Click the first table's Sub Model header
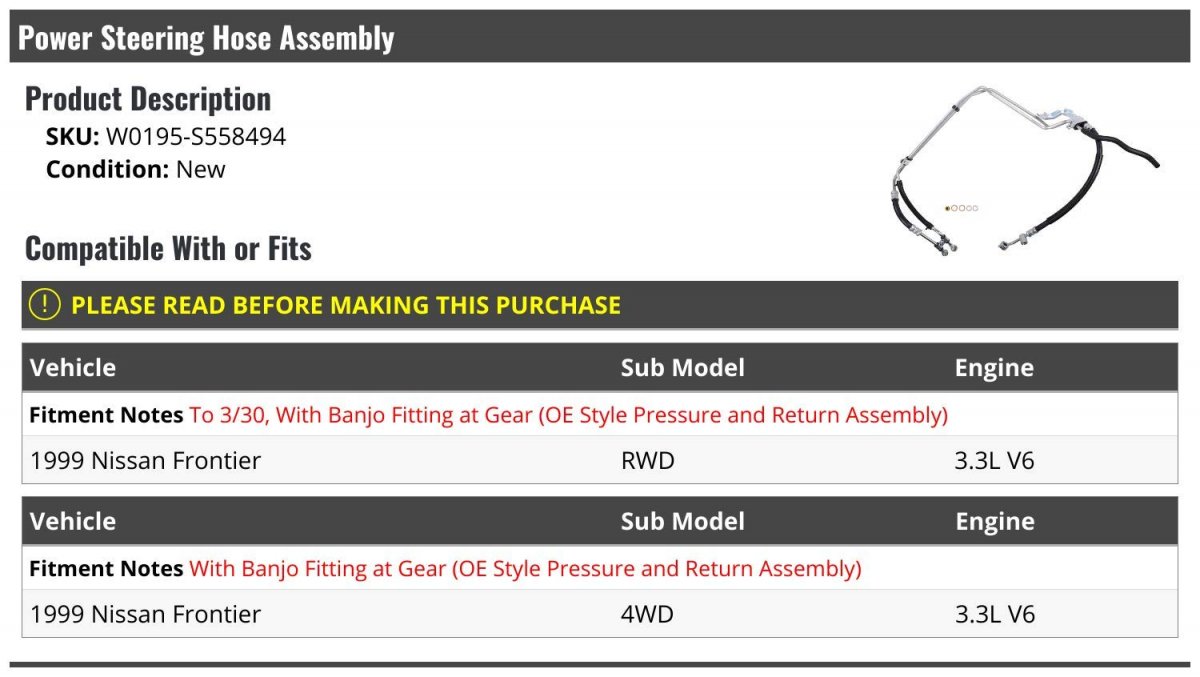Viewport: 1200px width, 677px height. (x=683, y=367)
